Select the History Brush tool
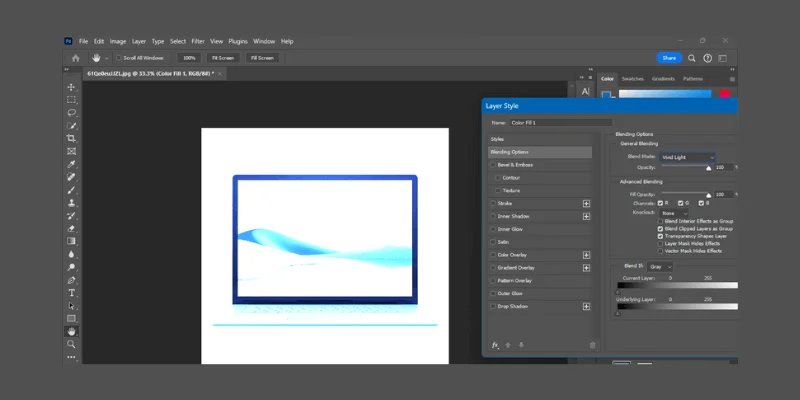 point(71,216)
